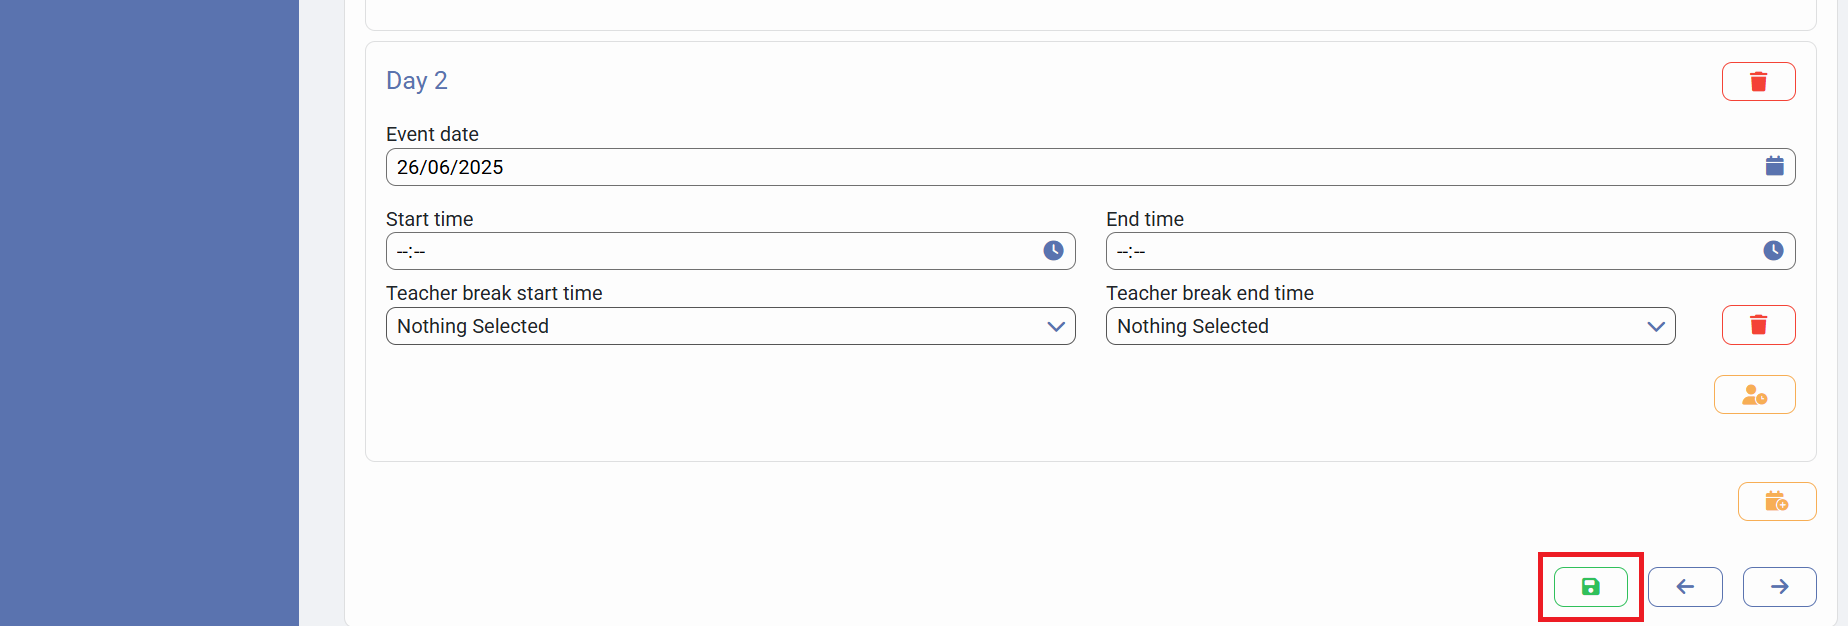Screen dimensions: 1848x626
Task: Open the Start time clock picker
Action: (x=1053, y=251)
